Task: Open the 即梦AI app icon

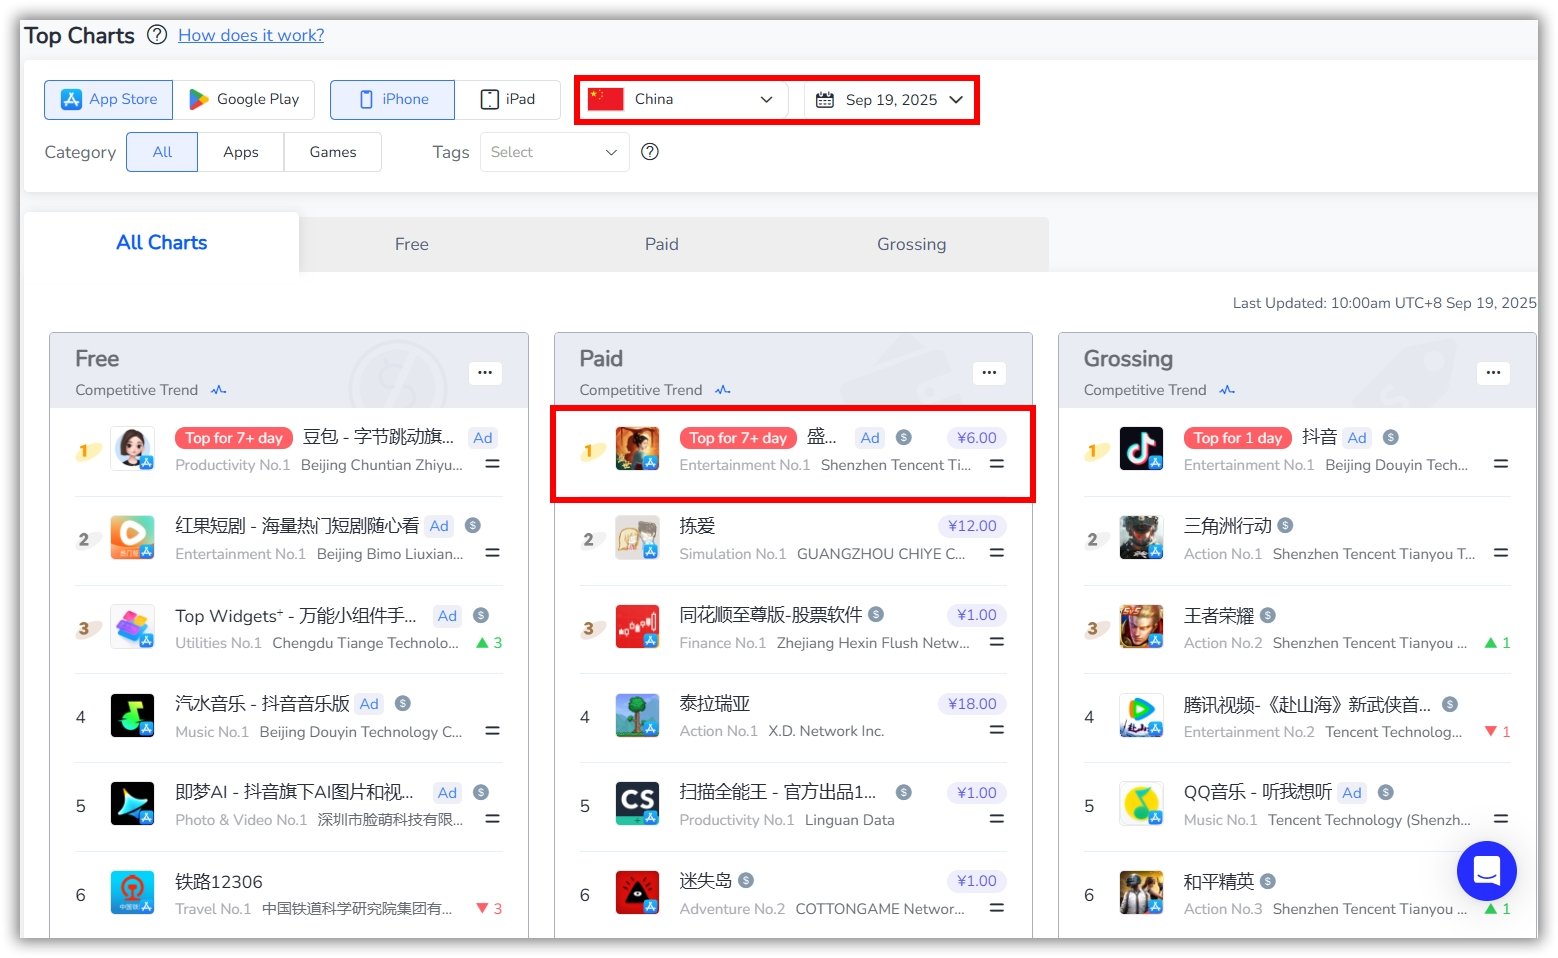Action: click(x=132, y=804)
